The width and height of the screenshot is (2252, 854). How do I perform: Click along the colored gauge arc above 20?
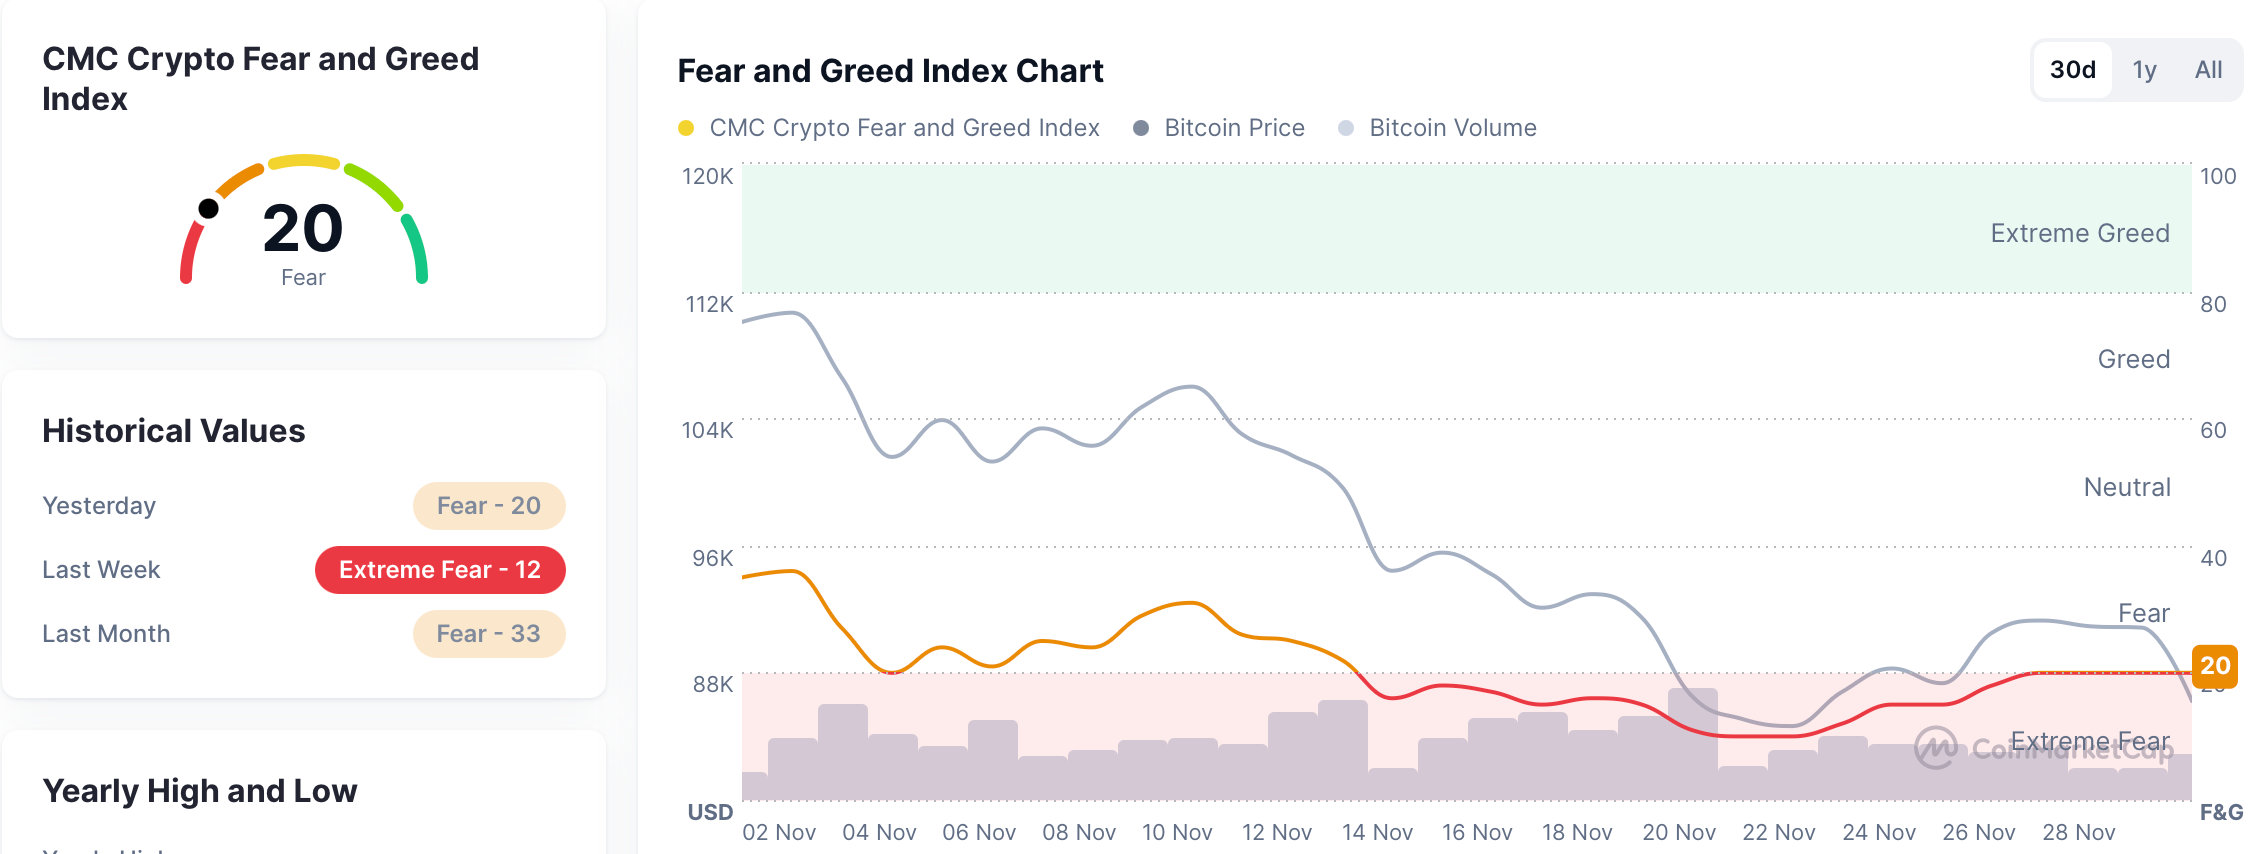click(303, 163)
